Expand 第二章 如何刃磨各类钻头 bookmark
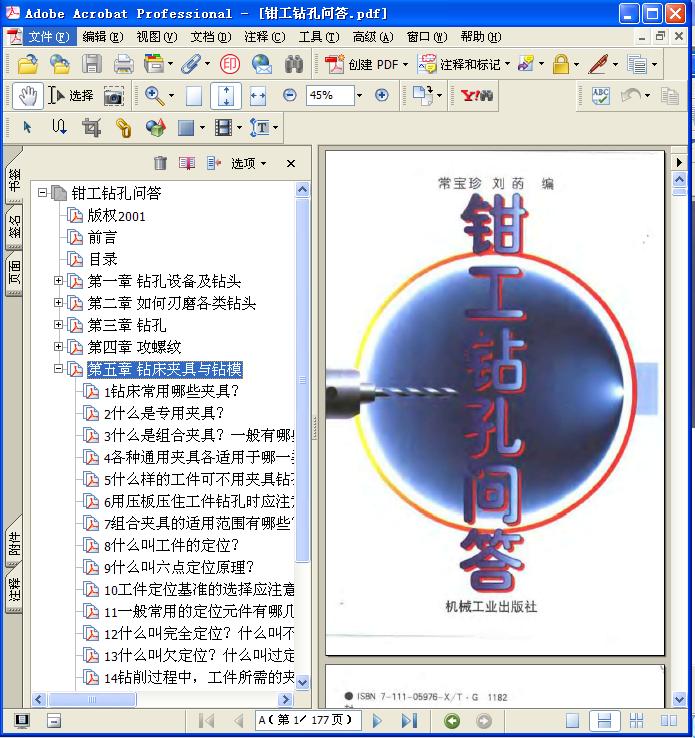Viewport: 695px width, 738px height. pyautogui.click(x=58, y=303)
